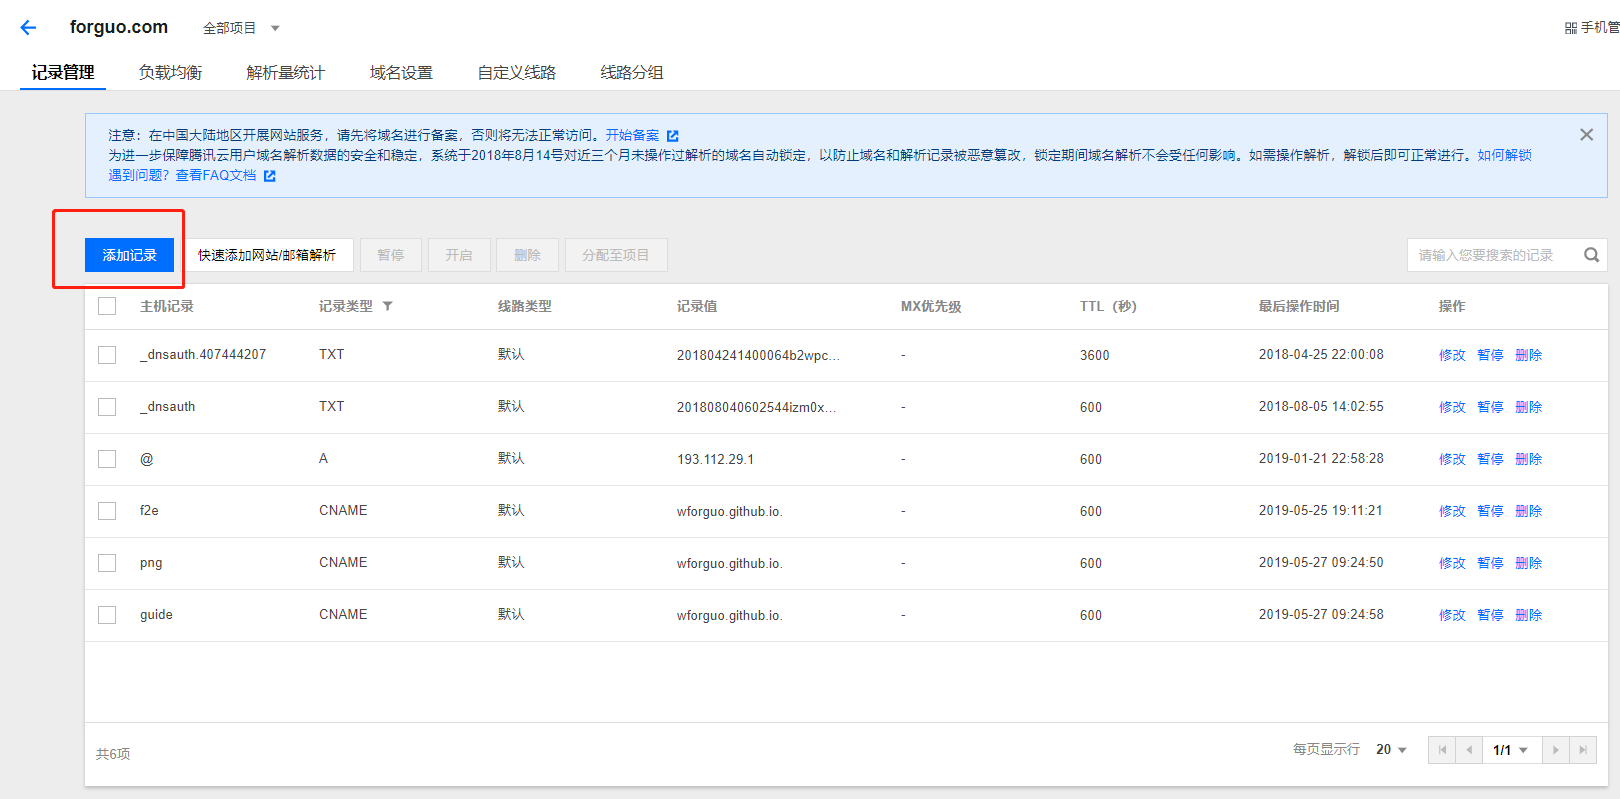1620x799 pixels.
Task: Click the search magnifier icon
Action: tap(1591, 255)
